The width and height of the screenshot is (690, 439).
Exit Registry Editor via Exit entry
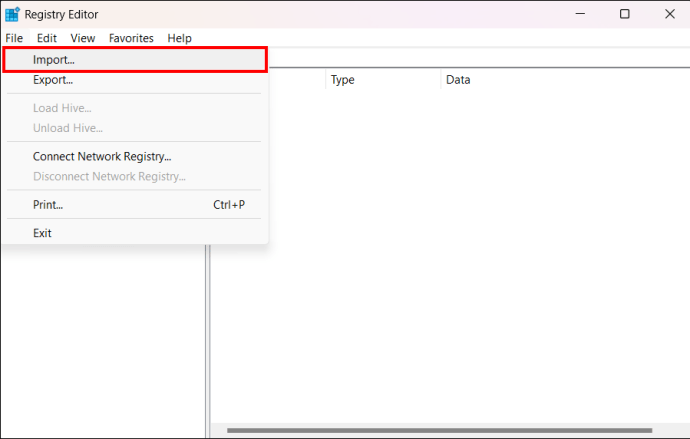(x=135, y=233)
